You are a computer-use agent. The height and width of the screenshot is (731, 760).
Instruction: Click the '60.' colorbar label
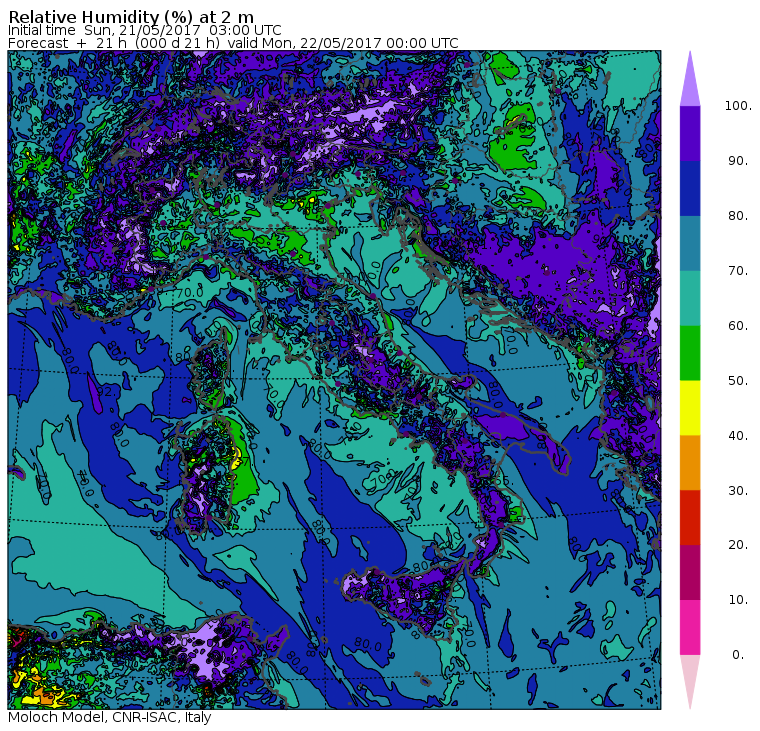tap(738, 325)
